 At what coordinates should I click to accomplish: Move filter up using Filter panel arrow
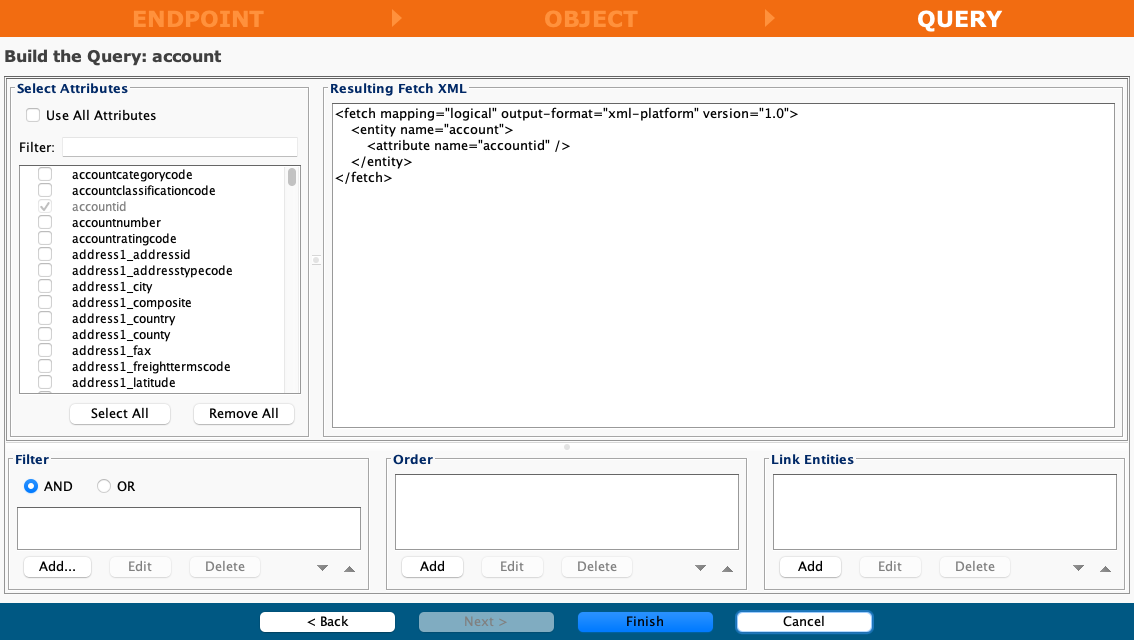click(349, 568)
